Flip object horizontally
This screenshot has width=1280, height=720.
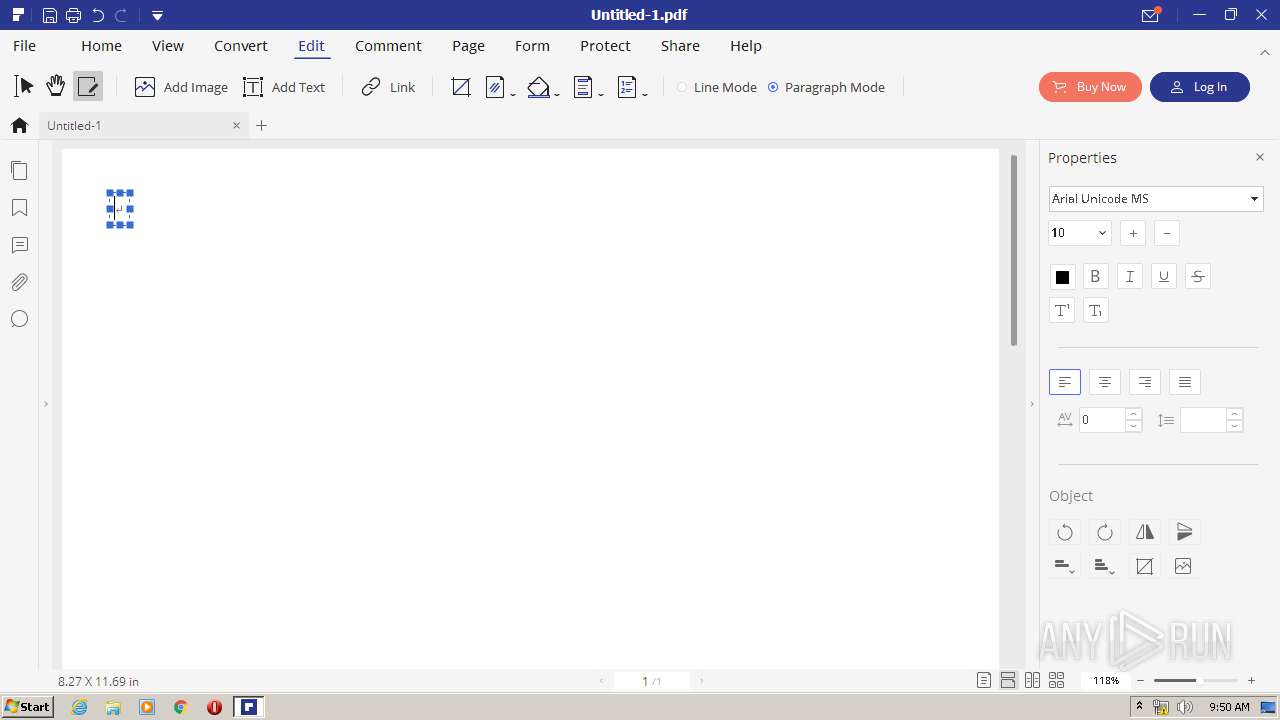pos(1145,532)
